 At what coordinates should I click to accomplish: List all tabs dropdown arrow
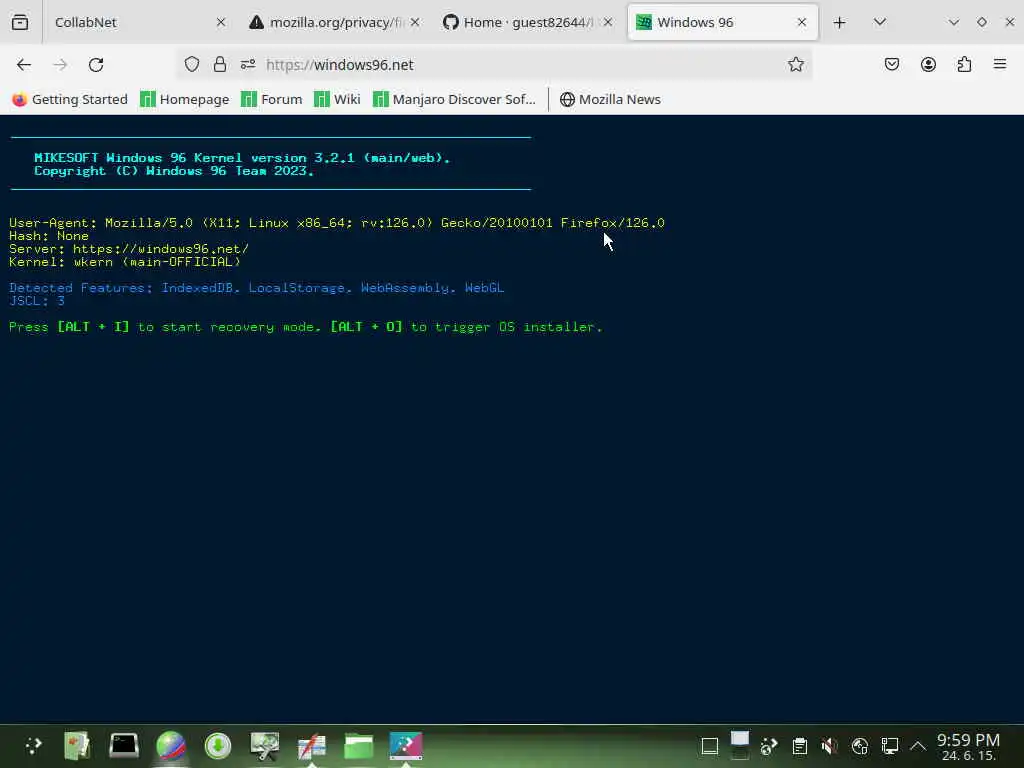point(880,22)
